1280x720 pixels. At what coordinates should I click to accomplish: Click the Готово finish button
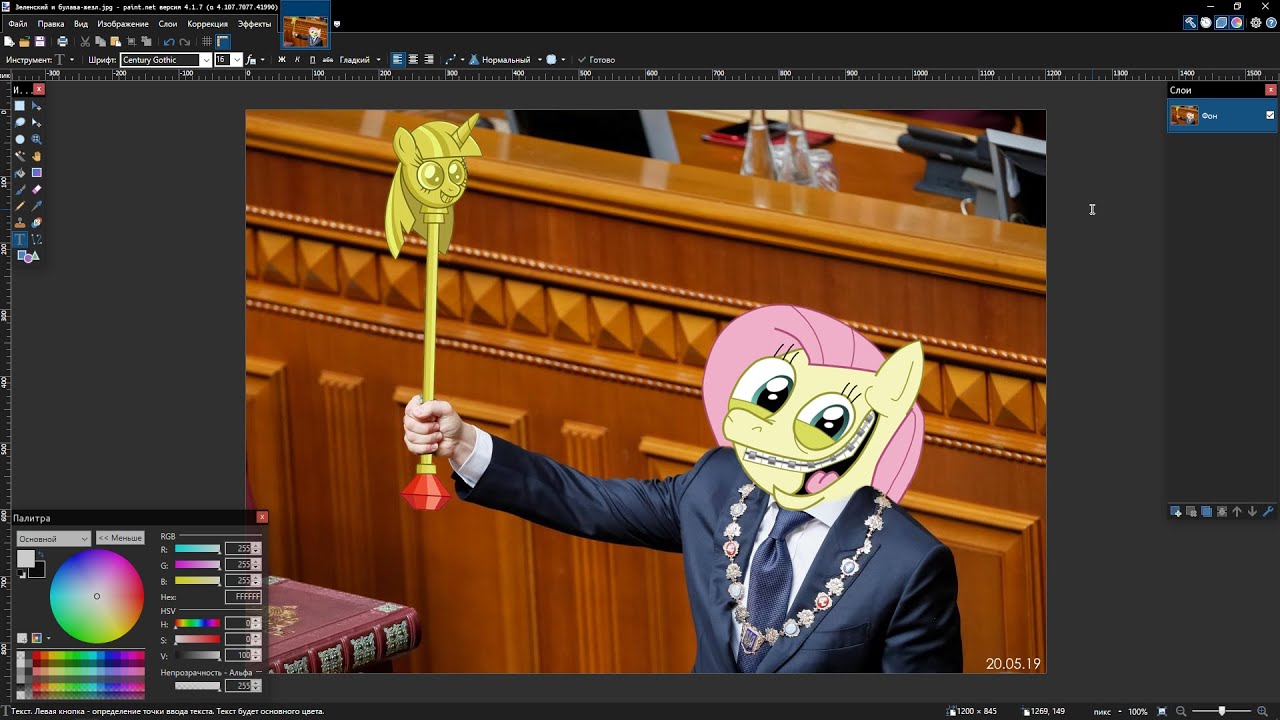[596, 60]
